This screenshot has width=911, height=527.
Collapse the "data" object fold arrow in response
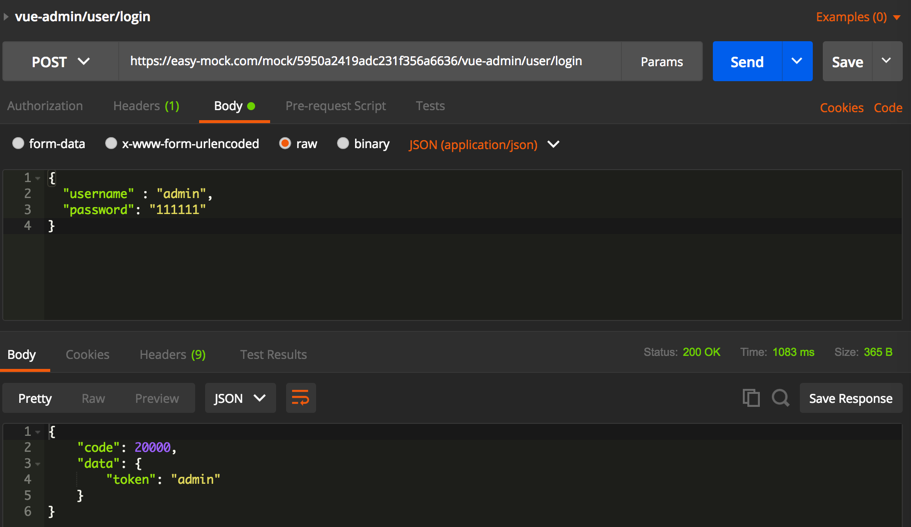[x=38, y=464]
